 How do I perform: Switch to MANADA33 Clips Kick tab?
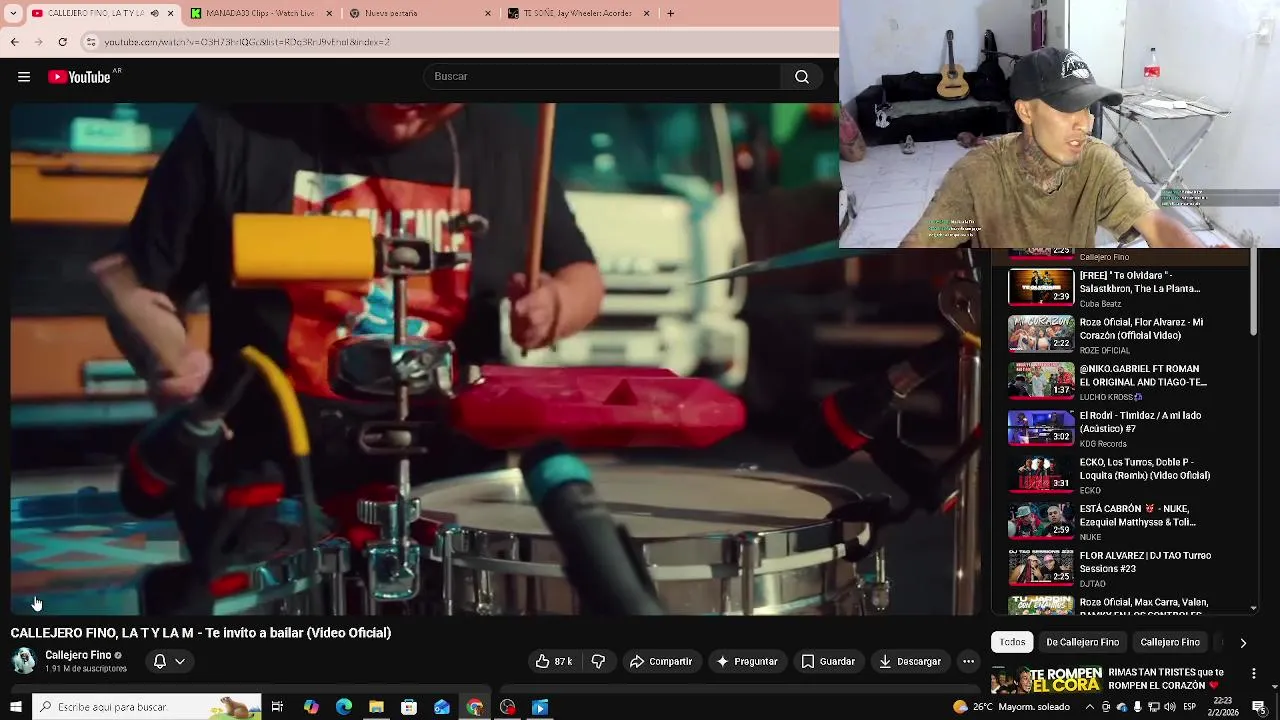260,13
